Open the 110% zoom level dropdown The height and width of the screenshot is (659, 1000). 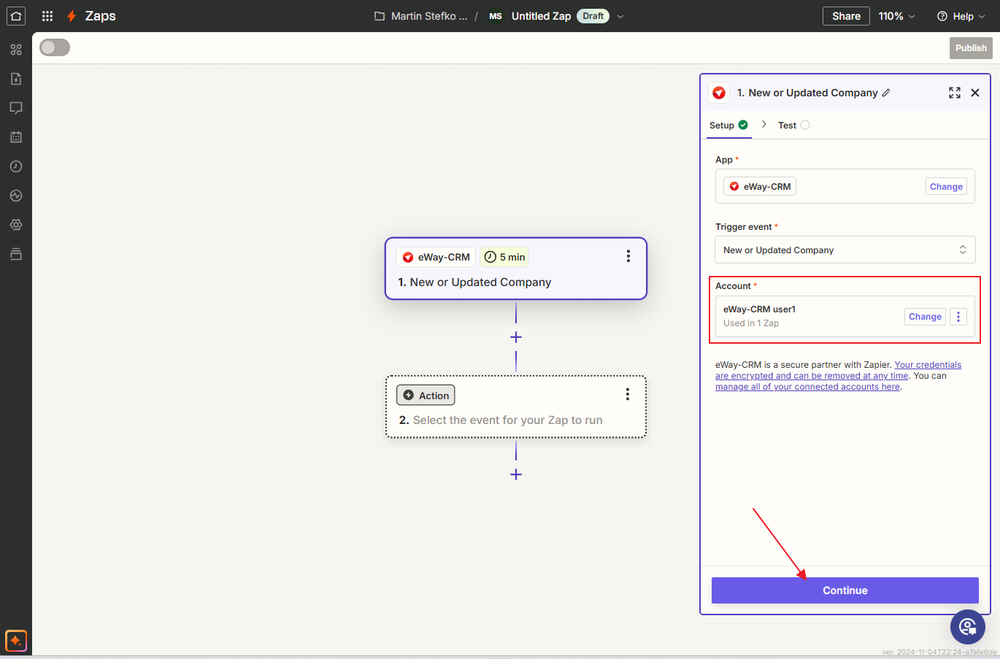(x=897, y=16)
